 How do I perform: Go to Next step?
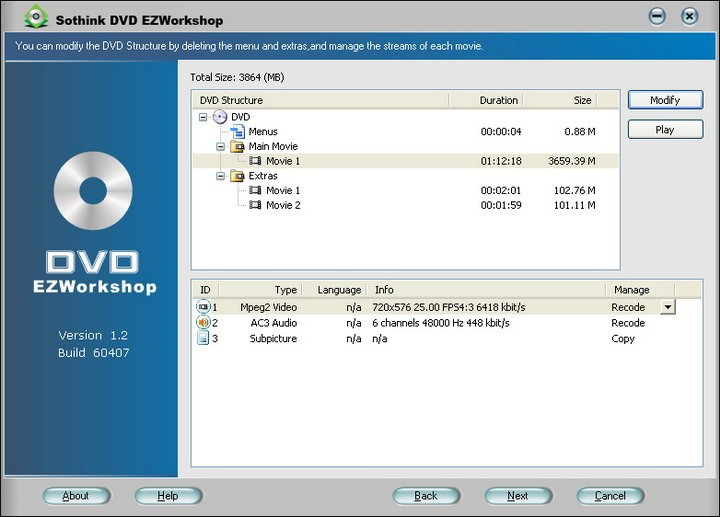point(518,496)
